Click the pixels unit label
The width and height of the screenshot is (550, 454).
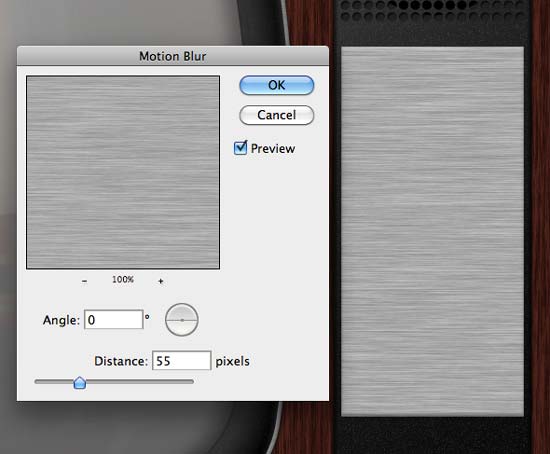click(x=232, y=361)
